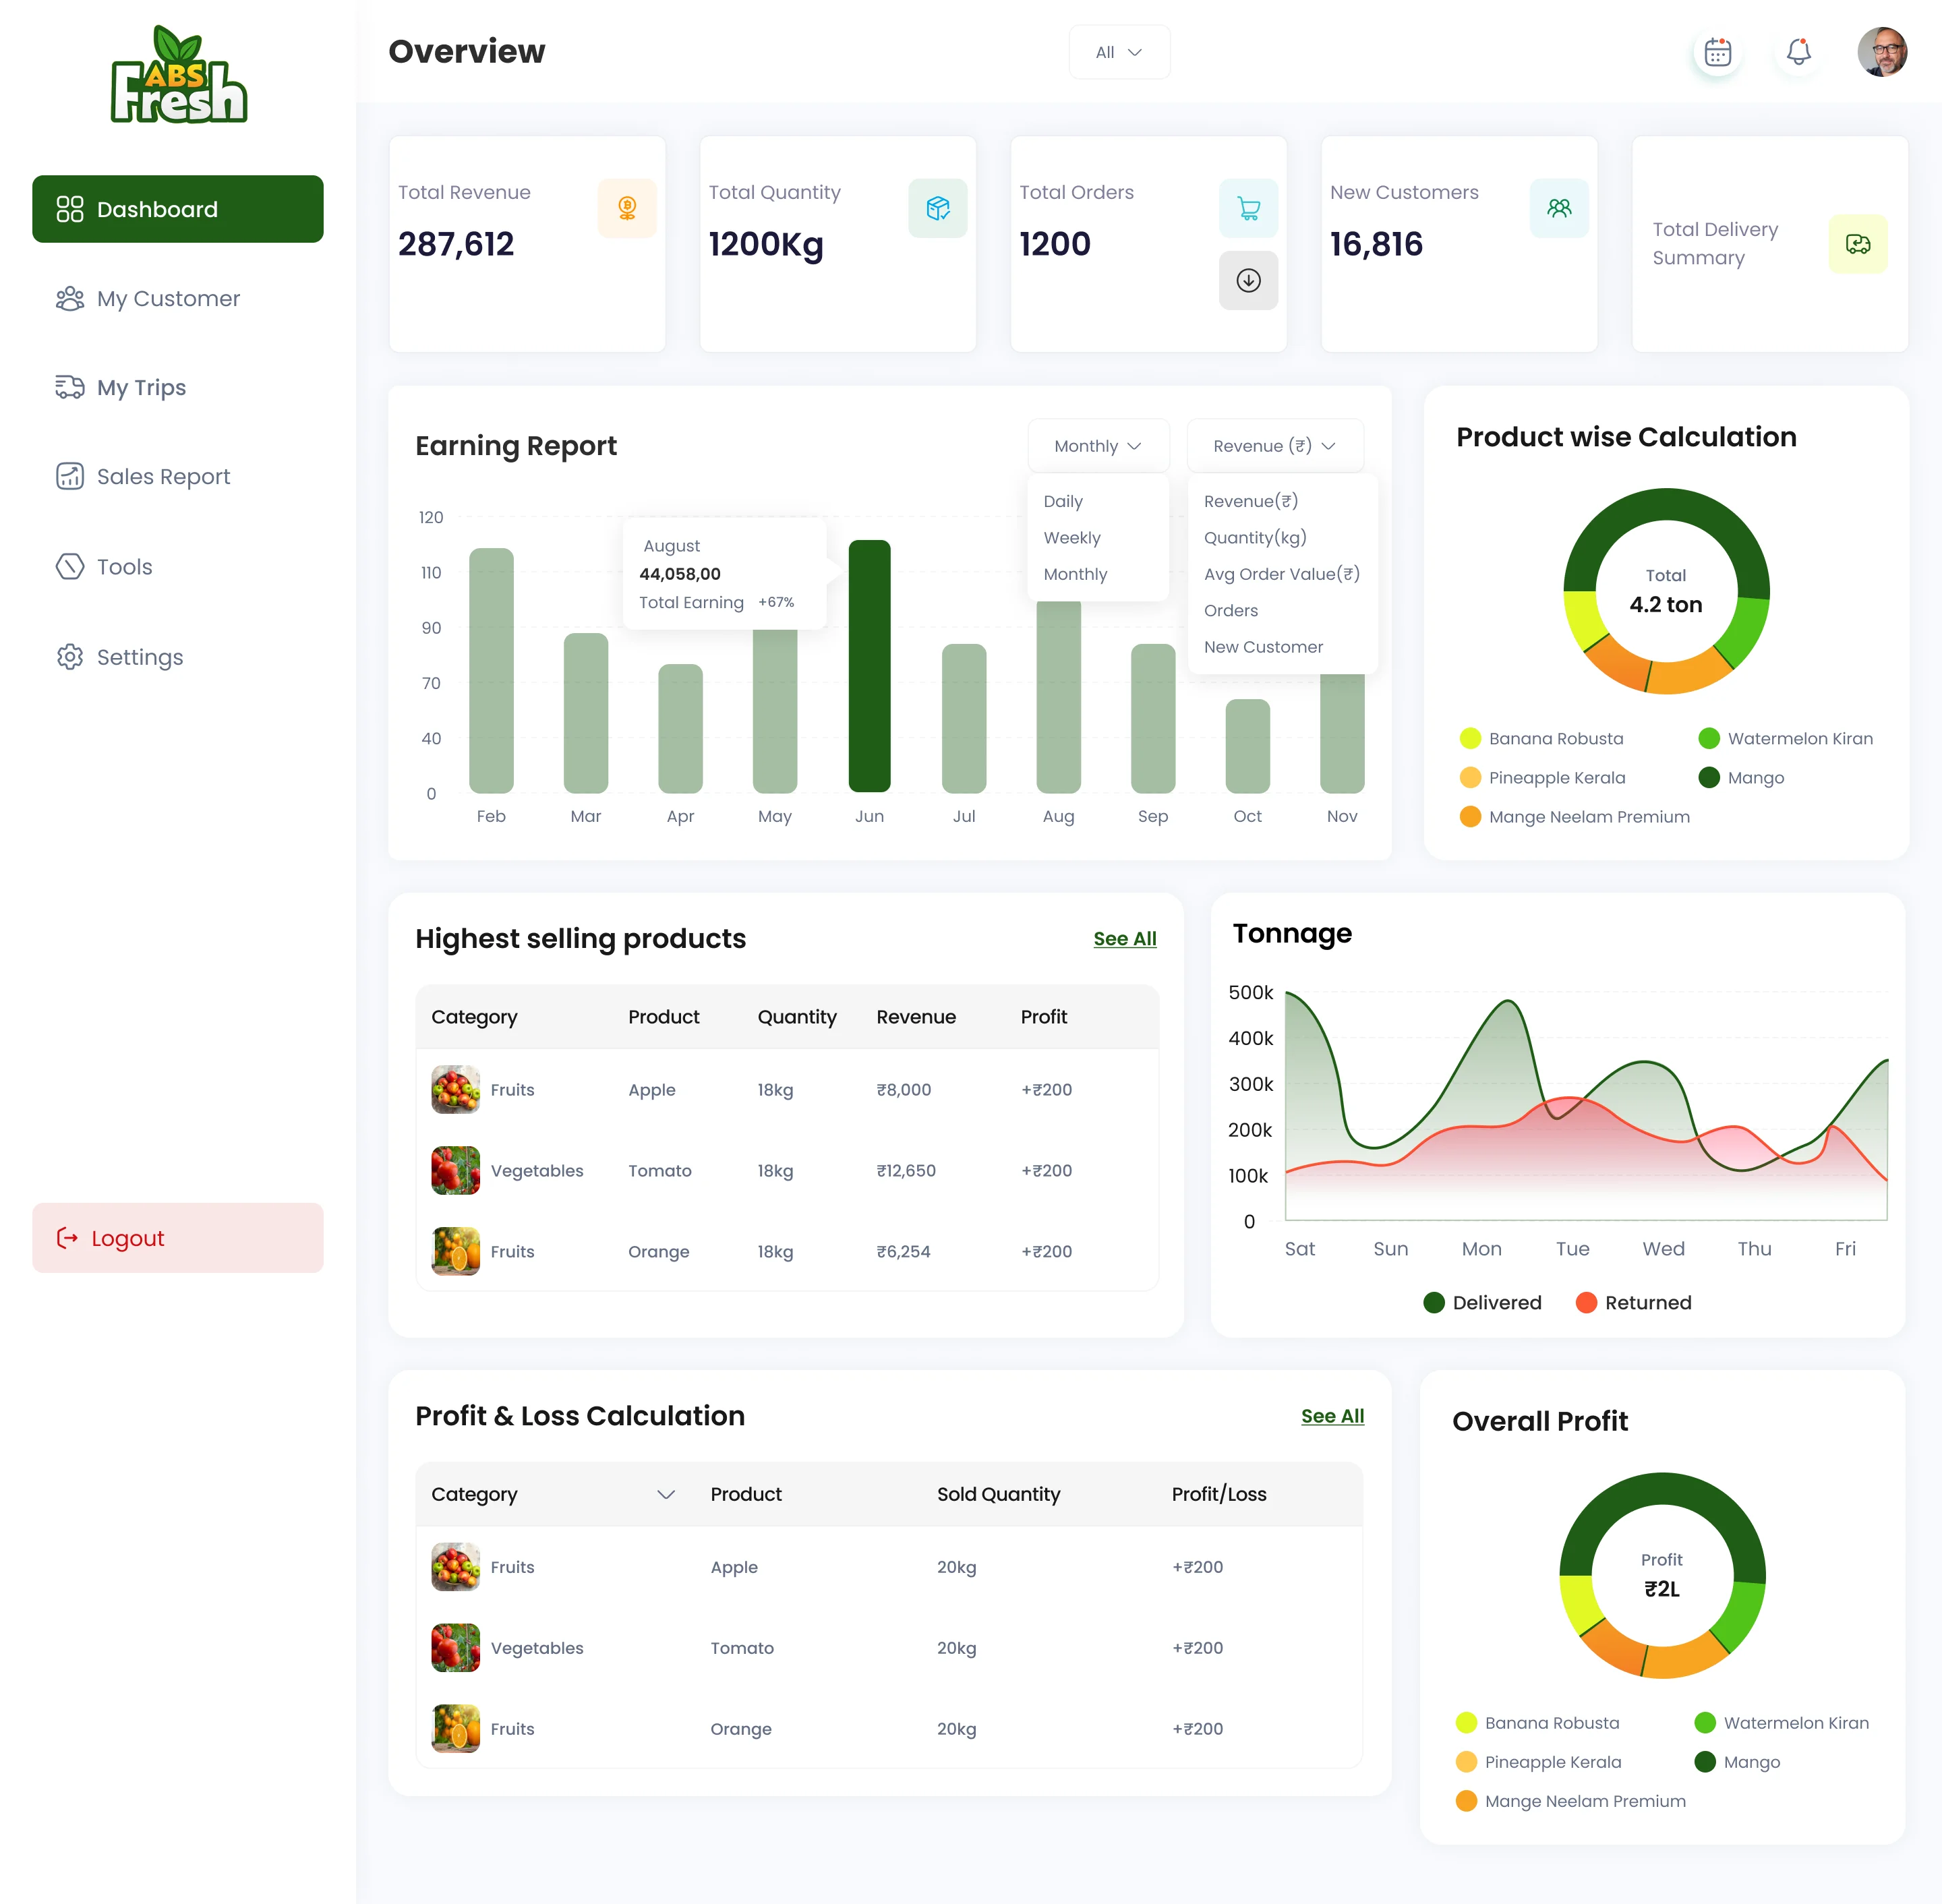Image resolution: width=1942 pixels, height=1904 pixels.
Task: Click ₹12,650 revenue for Tomato
Action: (906, 1170)
